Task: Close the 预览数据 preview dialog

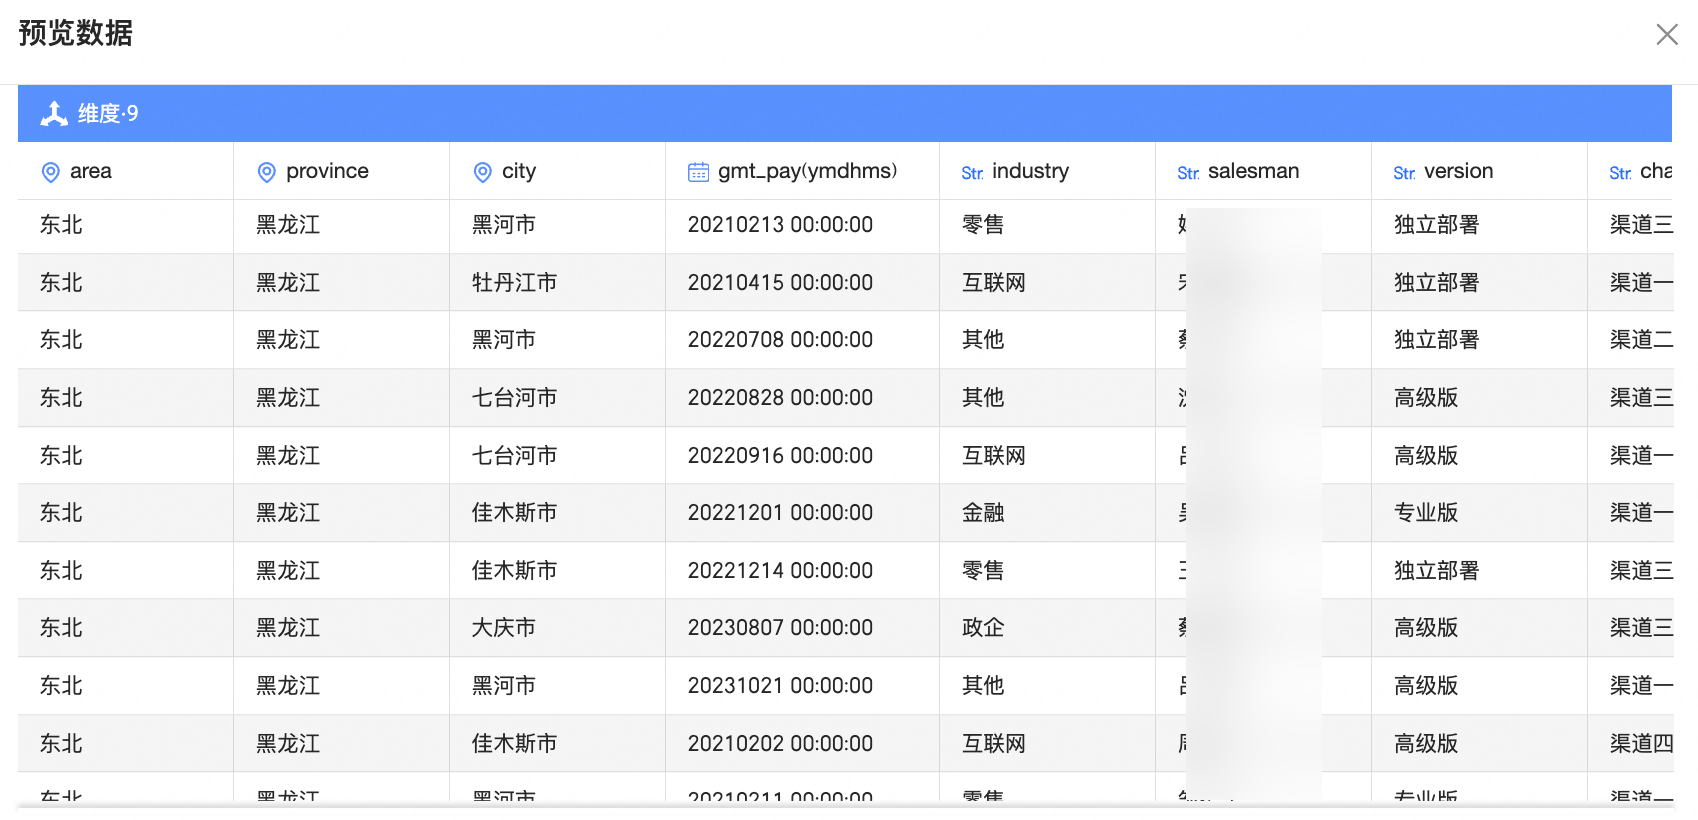Action: 1666,34
